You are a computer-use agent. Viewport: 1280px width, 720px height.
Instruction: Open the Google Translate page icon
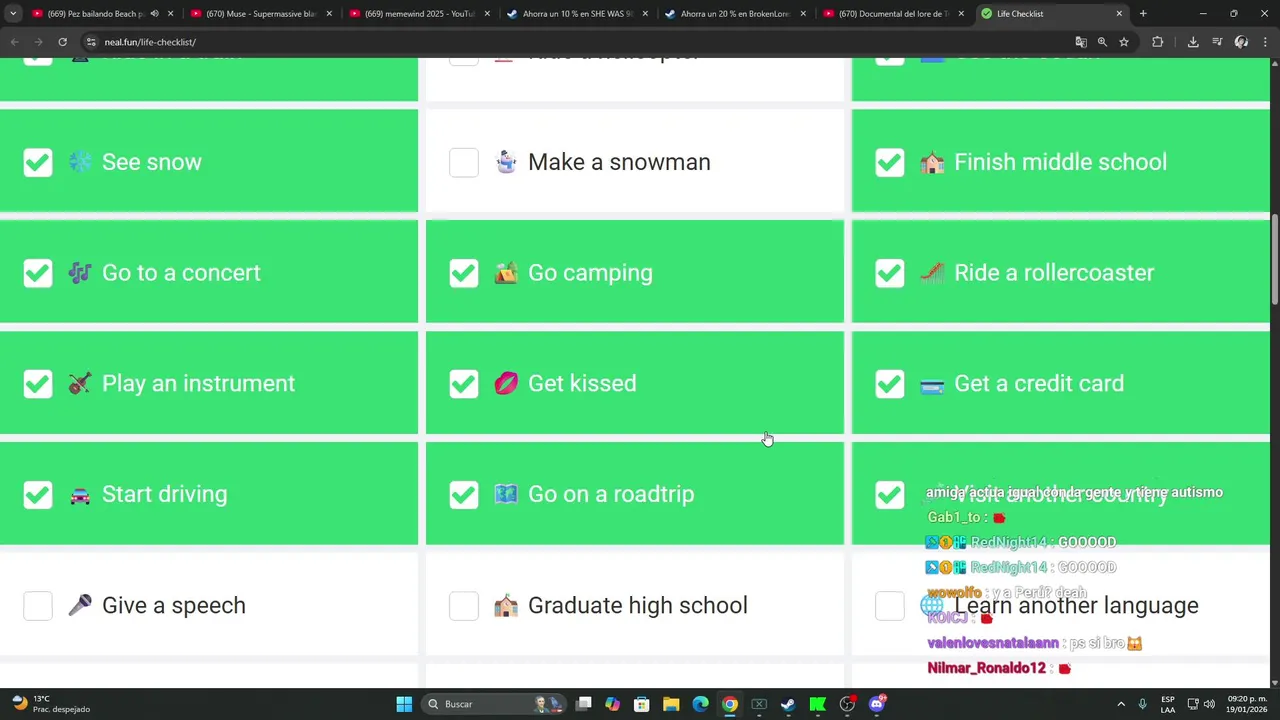point(1081,42)
